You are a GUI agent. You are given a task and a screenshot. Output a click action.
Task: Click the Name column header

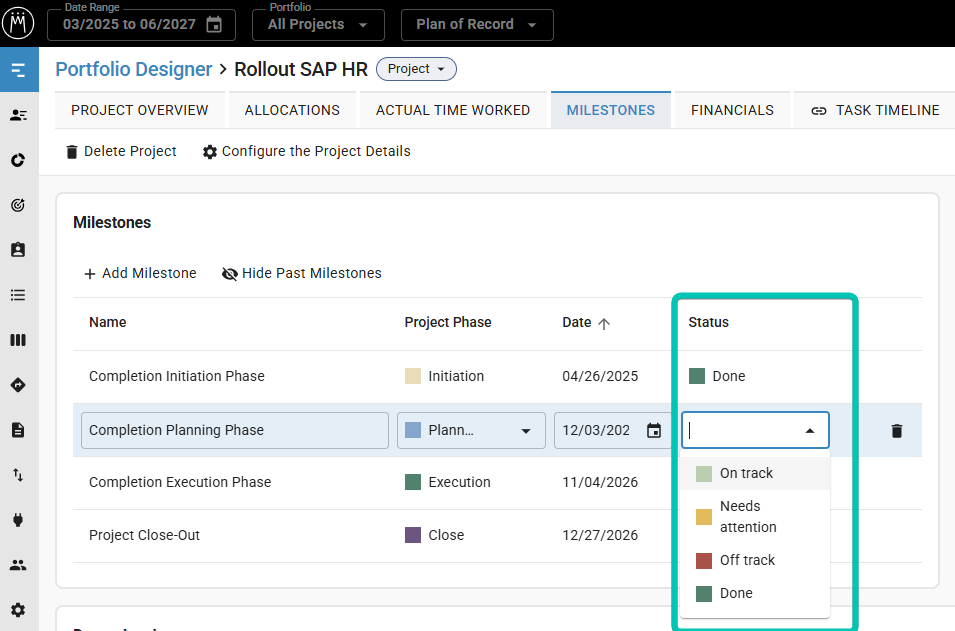(108, 322)
